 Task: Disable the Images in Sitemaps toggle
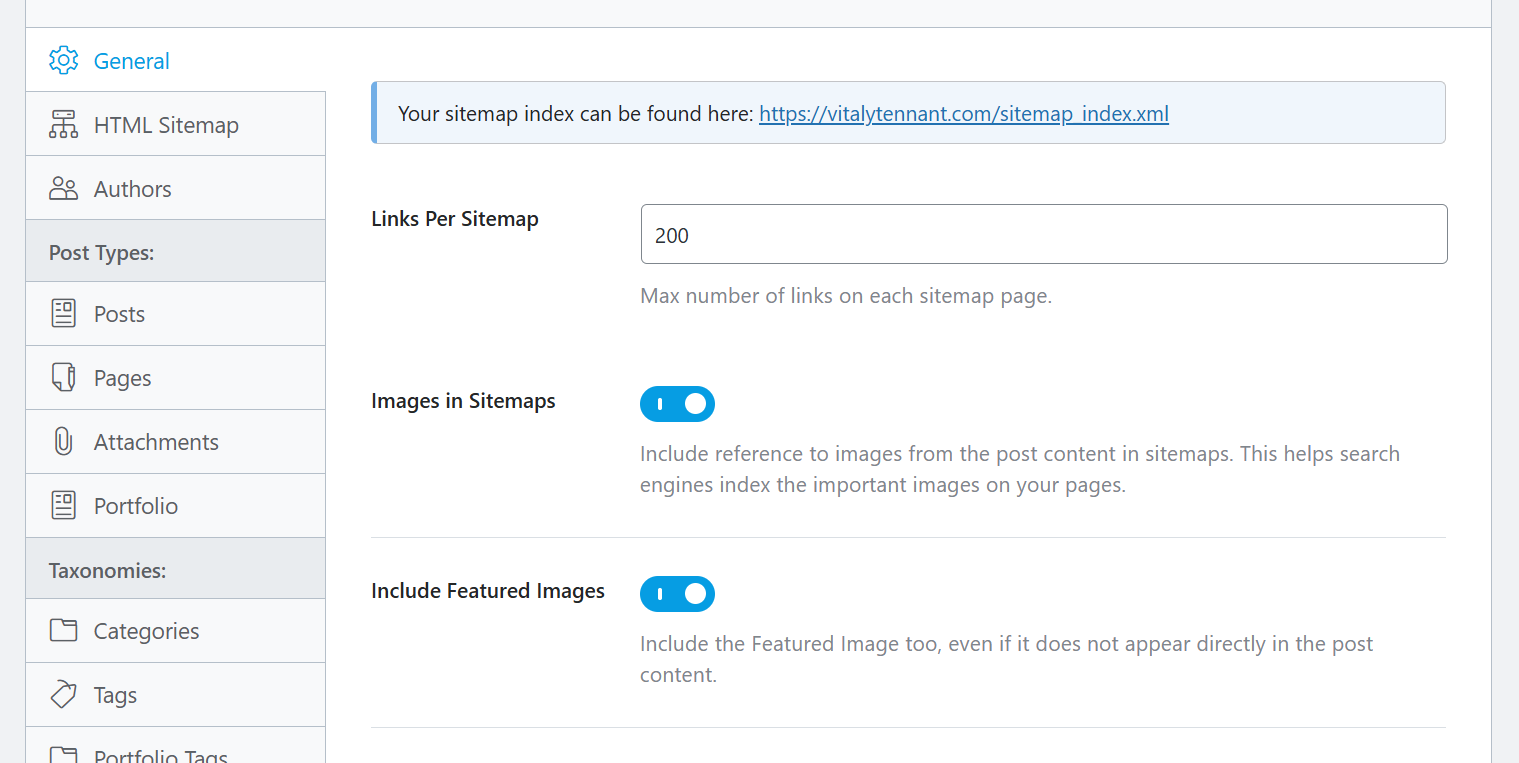point(677,404)
